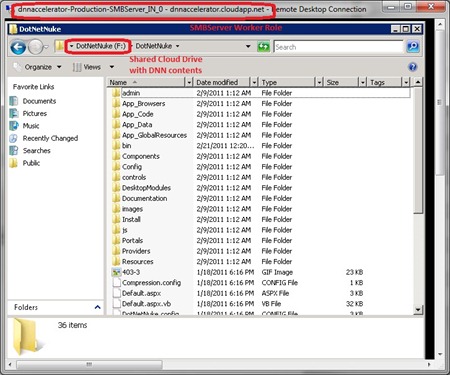The height and width of the screenshot is (375, 450).
Task: Select the Resources folder name
Action: pos(137,262)
